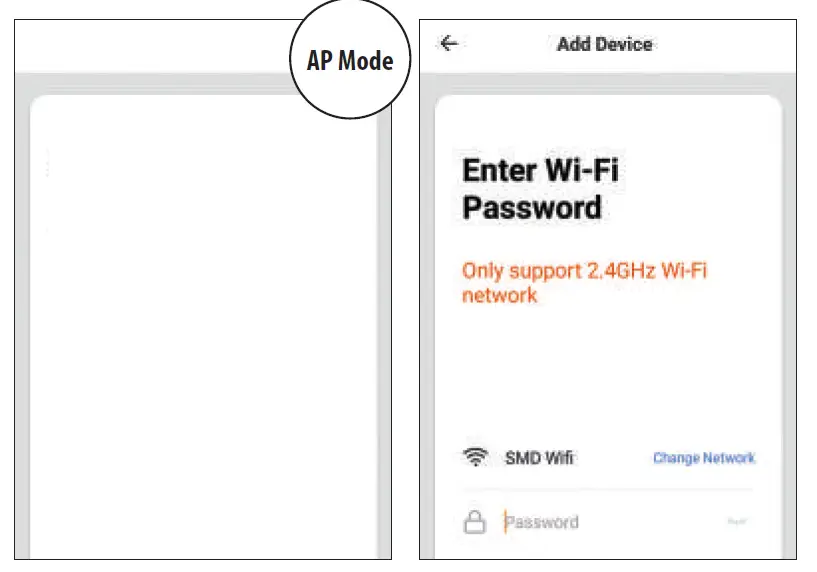
Task: Click the word "network" in orange text
Action: 499,295
